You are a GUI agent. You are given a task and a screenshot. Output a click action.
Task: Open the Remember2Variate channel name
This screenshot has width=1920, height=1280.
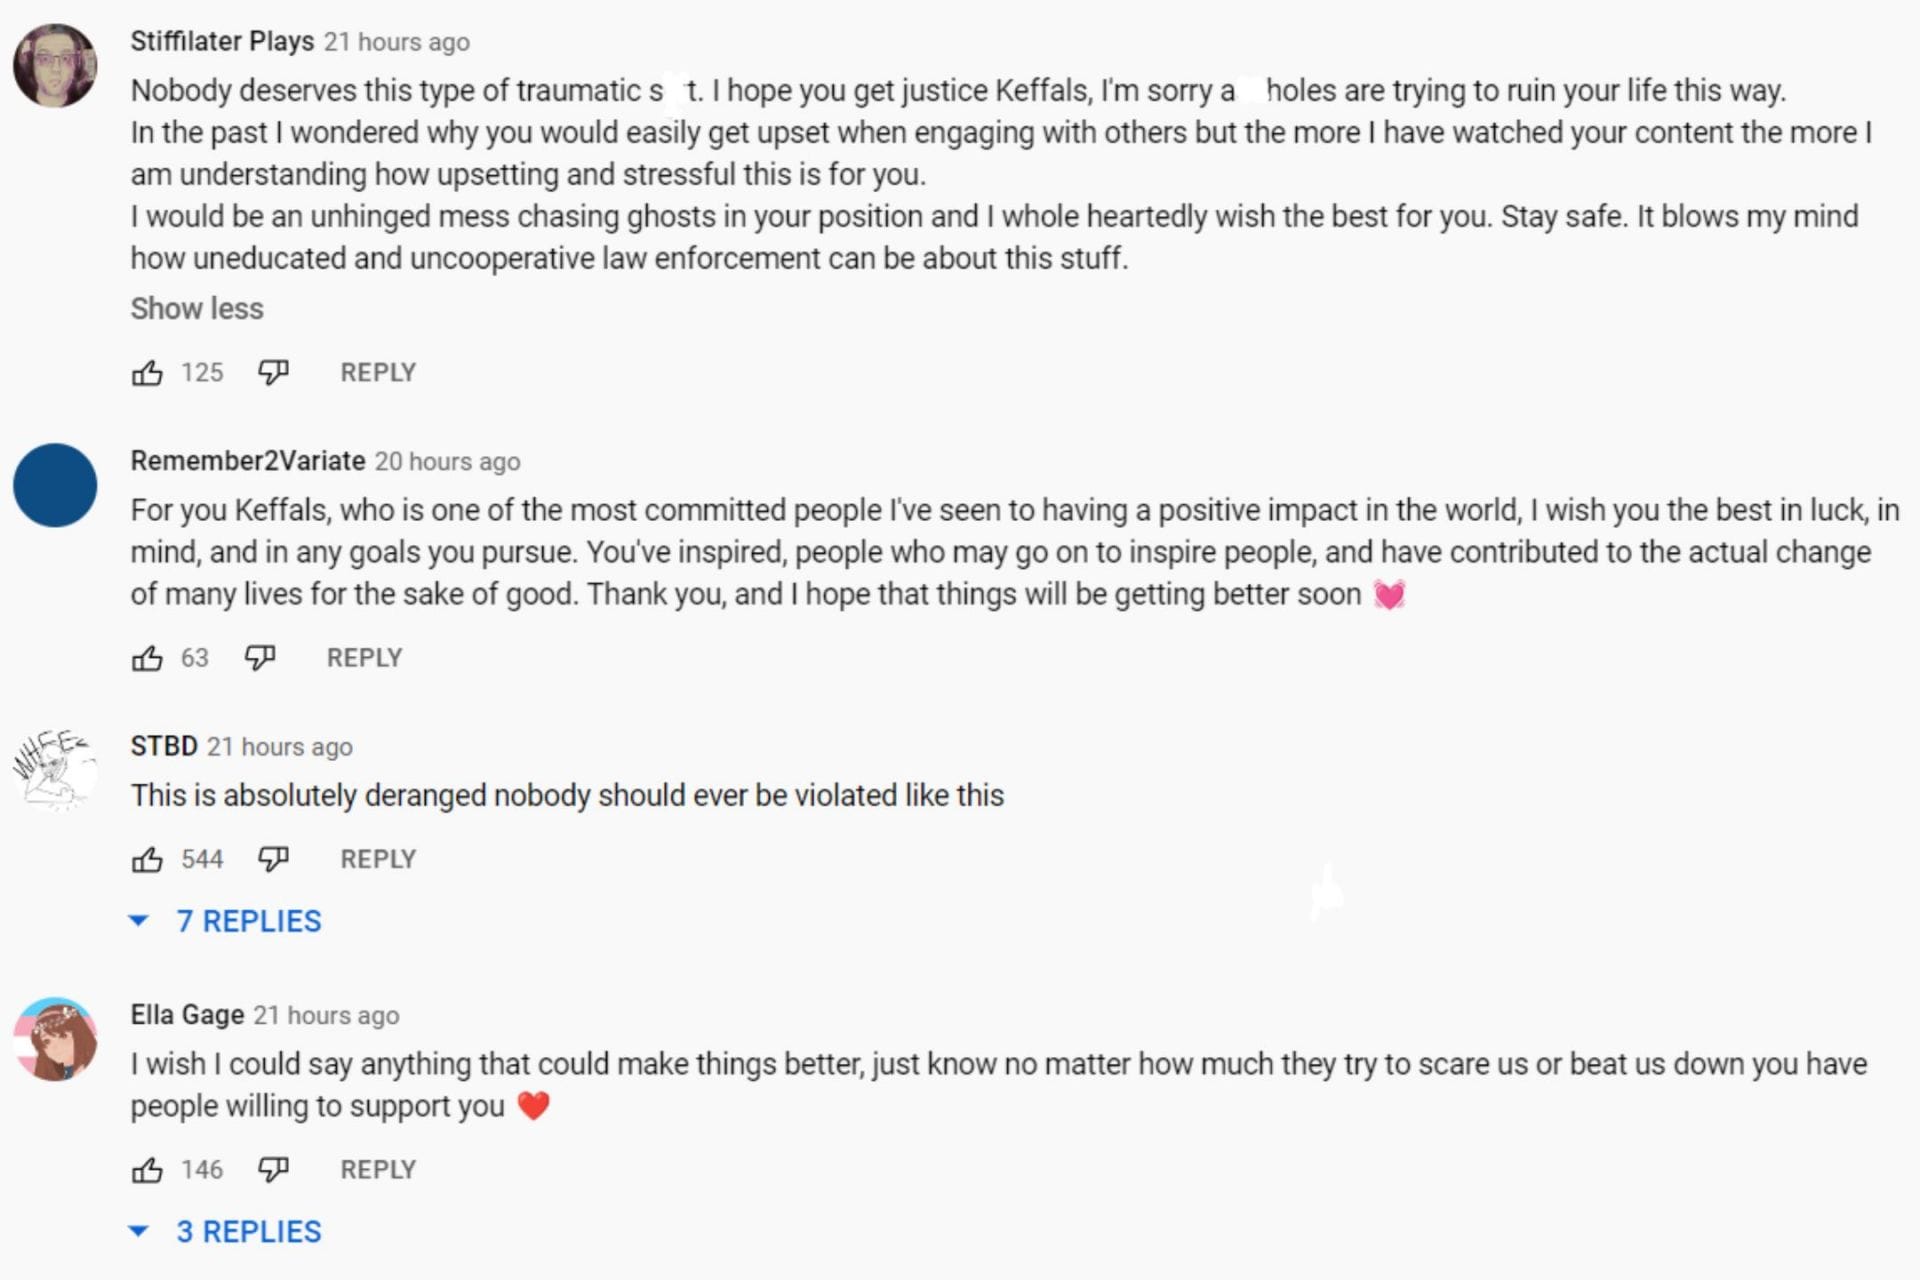click(x=248, y=461)
